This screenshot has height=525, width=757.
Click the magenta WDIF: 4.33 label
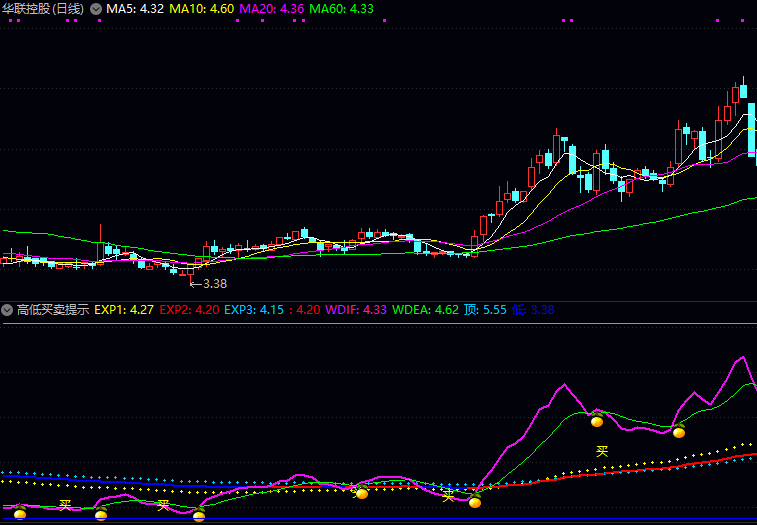pyautogui.click(x=356, y=310)
